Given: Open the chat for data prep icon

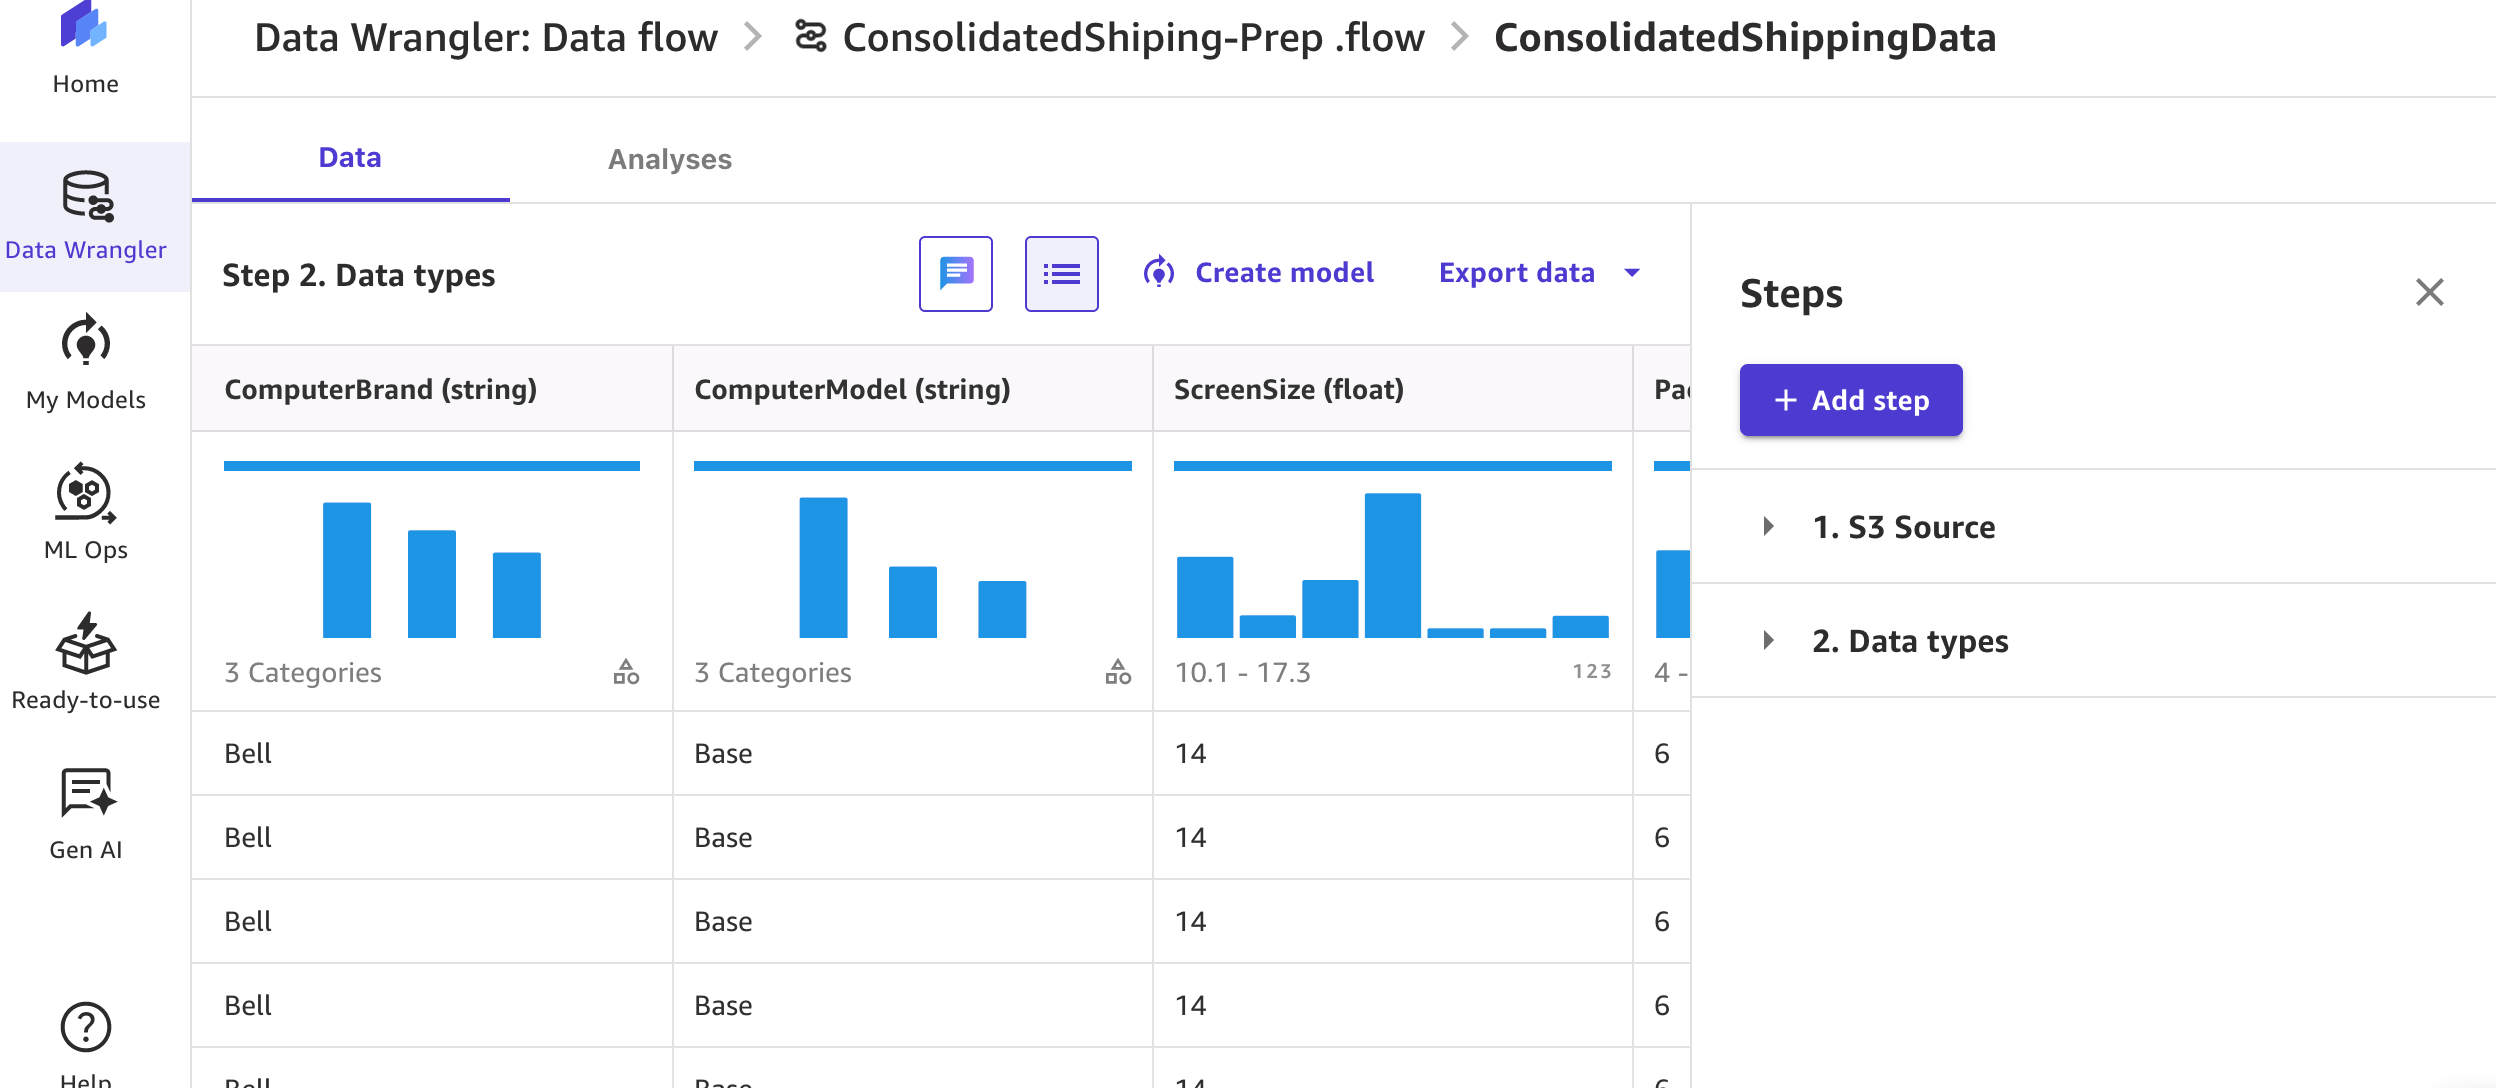Looking at the screenshot, I should tap(955, 274).
